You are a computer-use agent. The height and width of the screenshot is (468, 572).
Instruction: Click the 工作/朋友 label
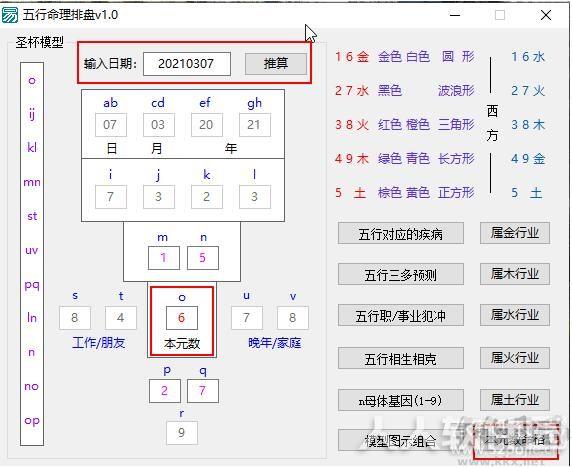(98, 343)
